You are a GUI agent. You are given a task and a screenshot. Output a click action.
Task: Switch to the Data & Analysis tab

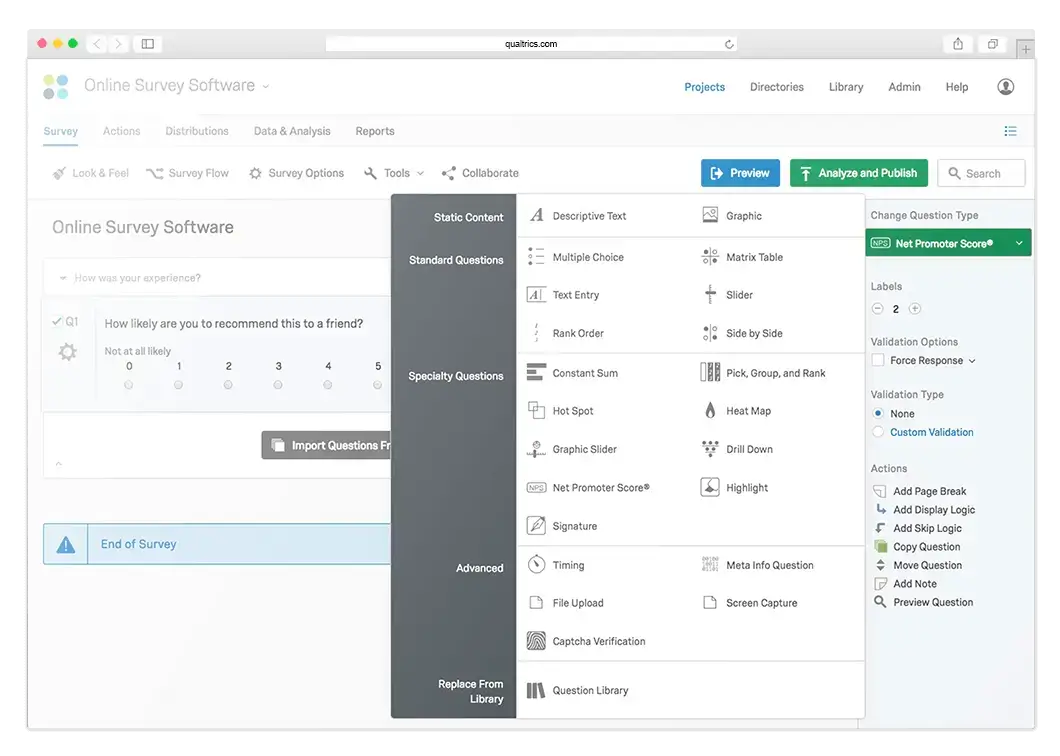pos(291,131)
